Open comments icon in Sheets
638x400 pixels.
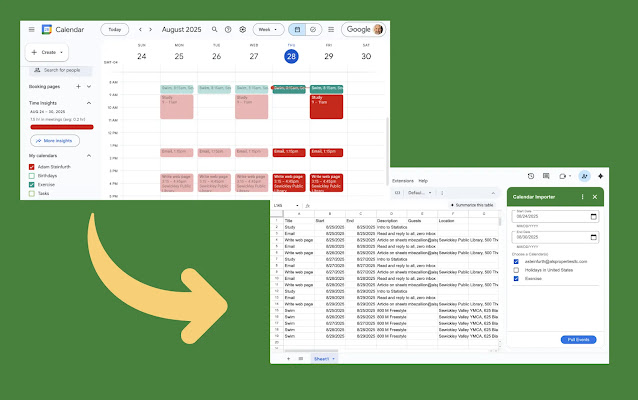[546, 176]
